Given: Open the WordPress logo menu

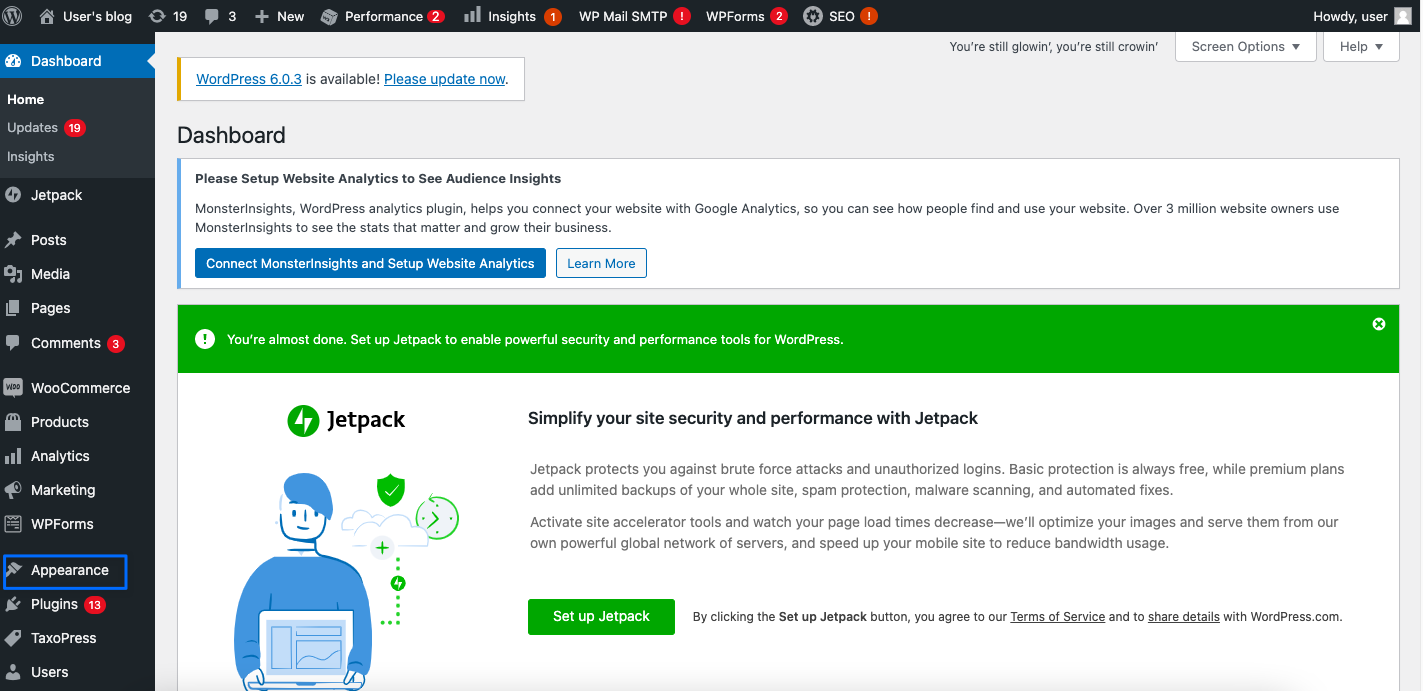Looking at the screenshot, I should 13,16.
